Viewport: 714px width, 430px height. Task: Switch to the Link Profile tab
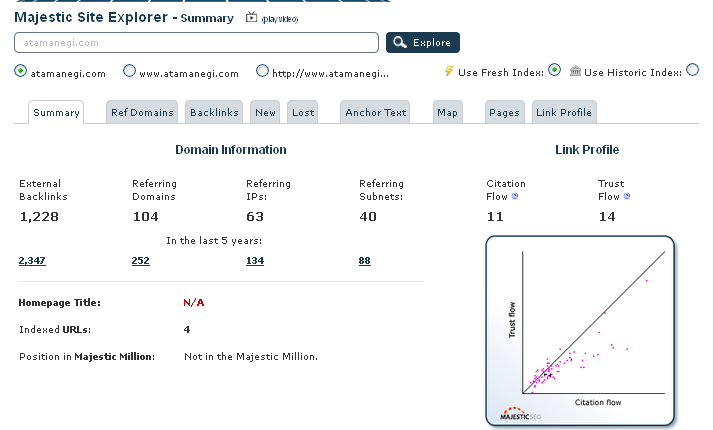[x=564, y=112]
